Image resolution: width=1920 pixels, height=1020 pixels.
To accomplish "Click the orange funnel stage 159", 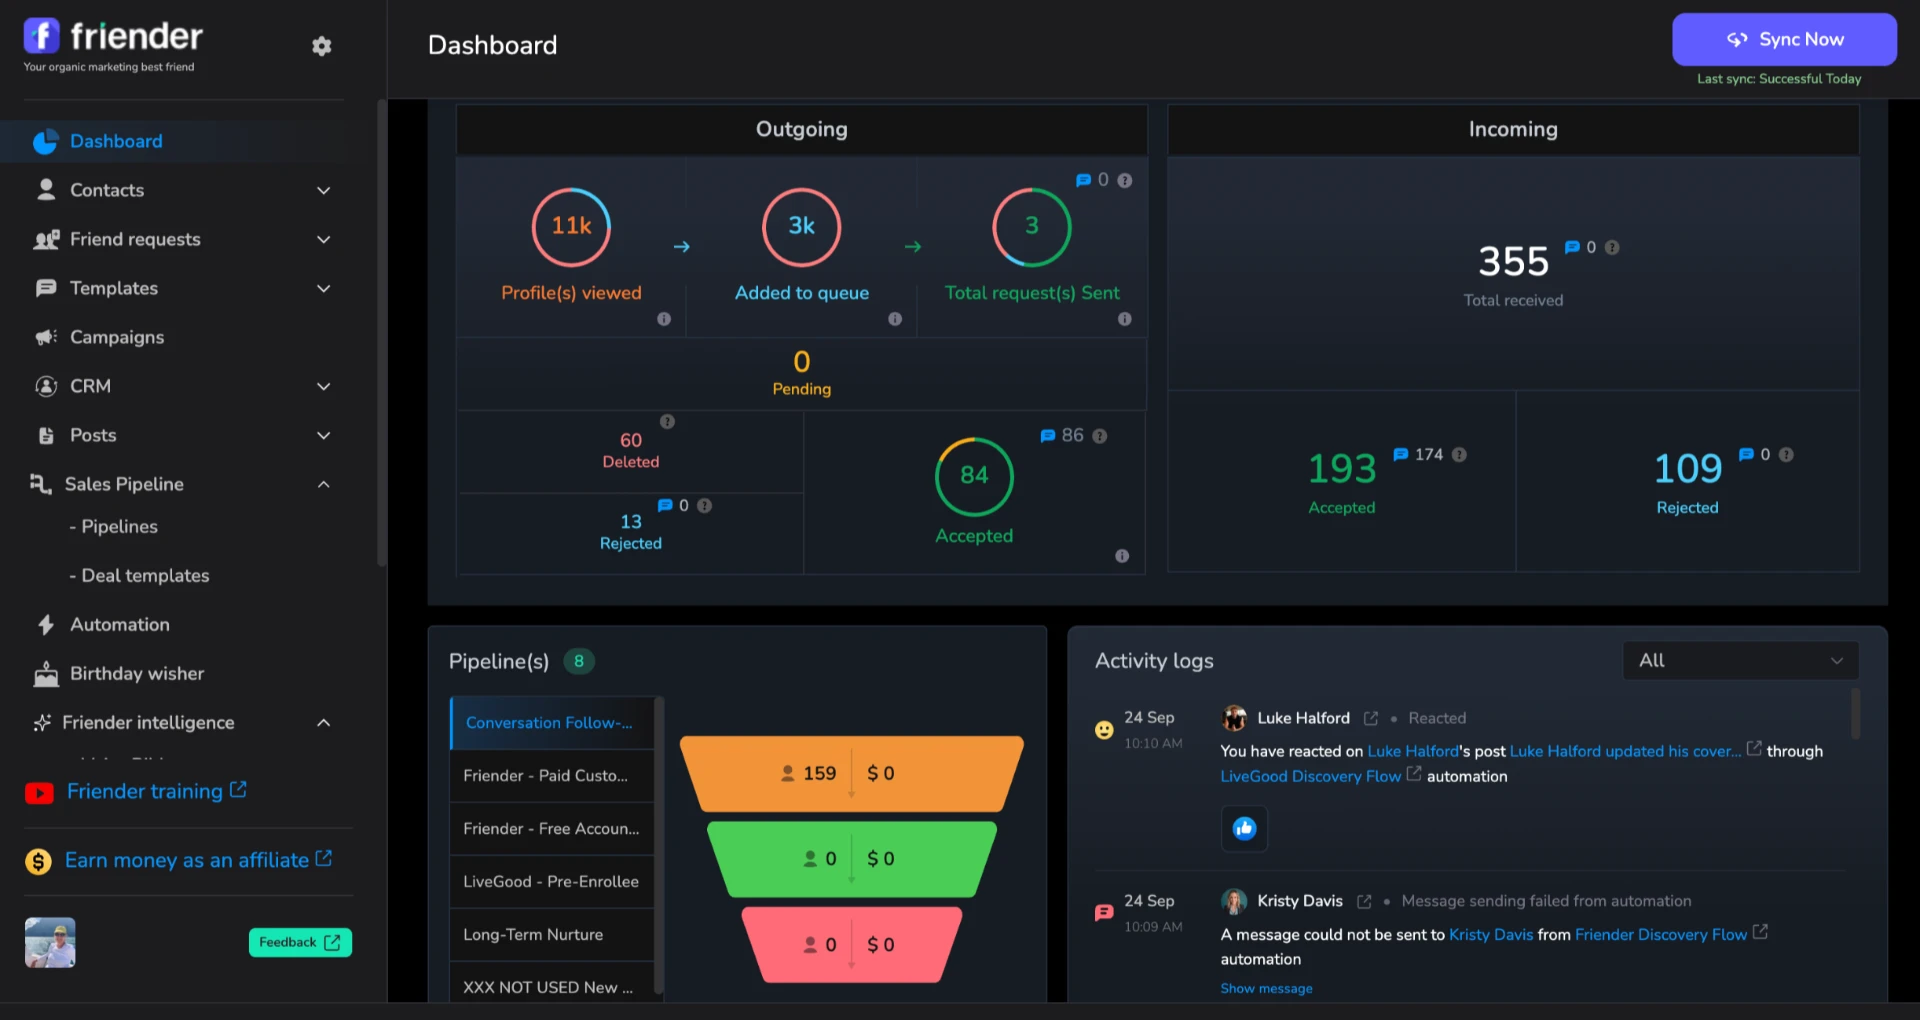I will pos(852,773).
